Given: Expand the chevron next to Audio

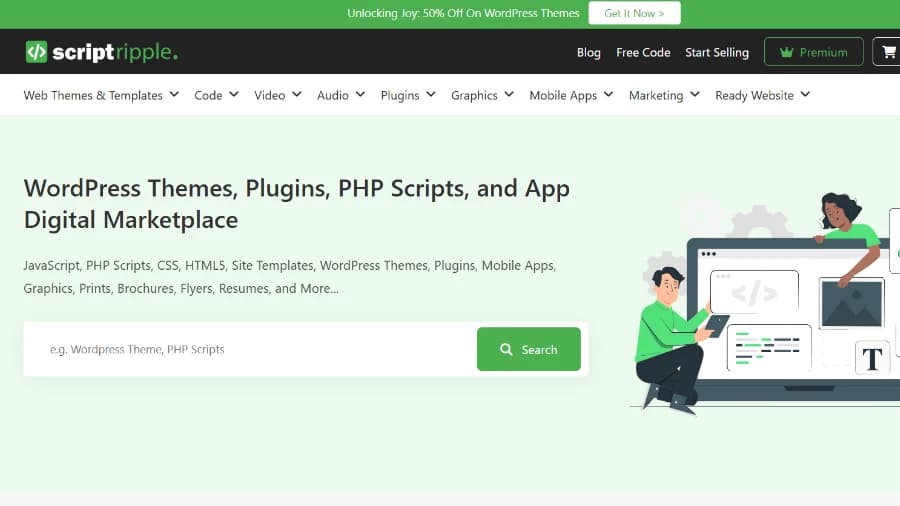Looking at the screenshot, I should point(360,94).
